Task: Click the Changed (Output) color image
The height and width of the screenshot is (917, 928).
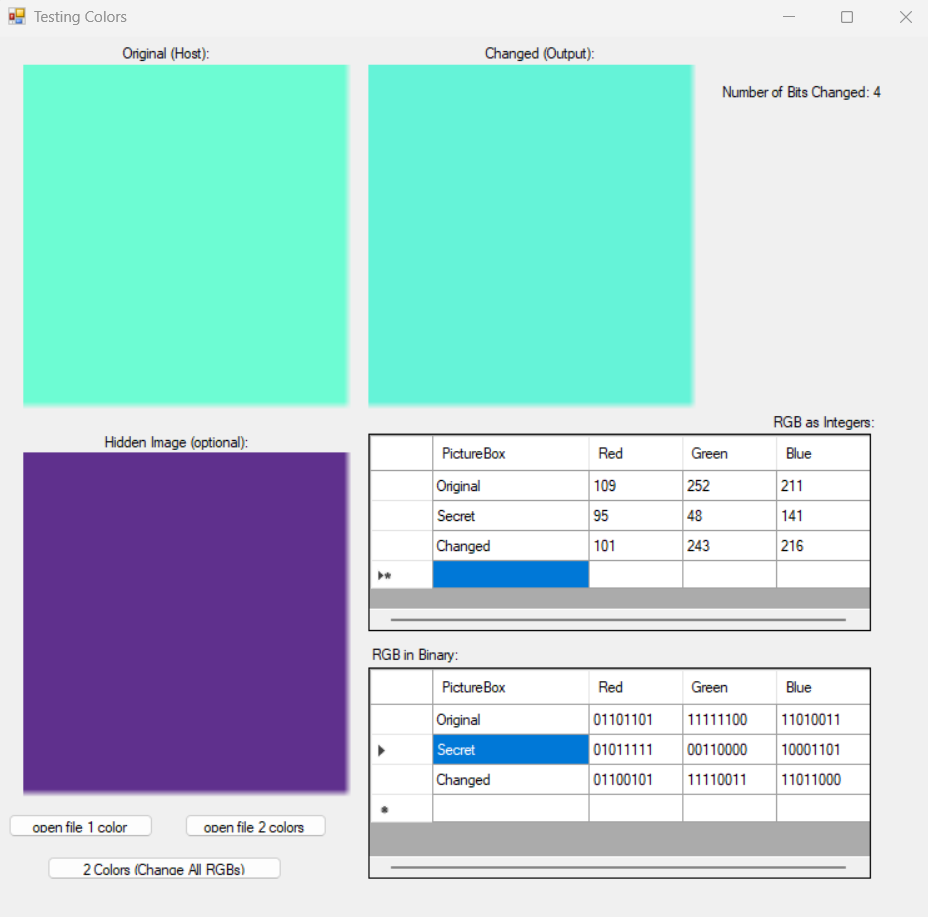Action: tap(530, 235)
